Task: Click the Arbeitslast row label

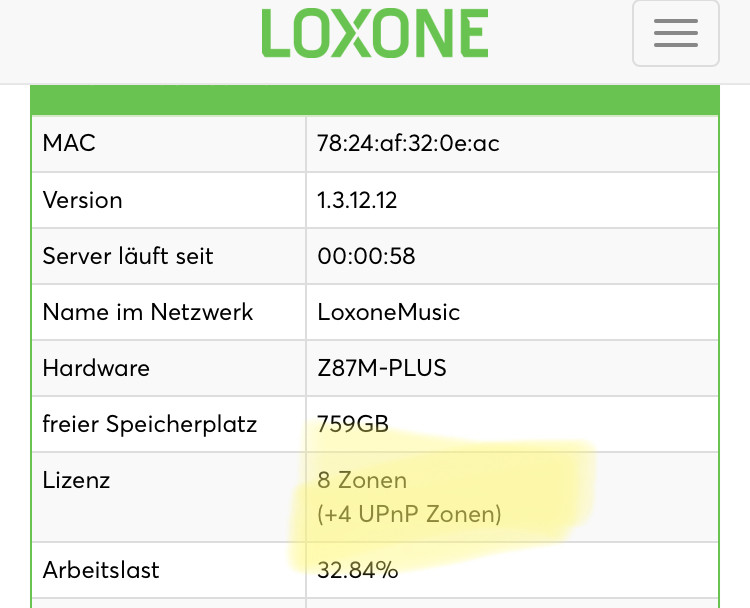Action: [x=101, y=570]
